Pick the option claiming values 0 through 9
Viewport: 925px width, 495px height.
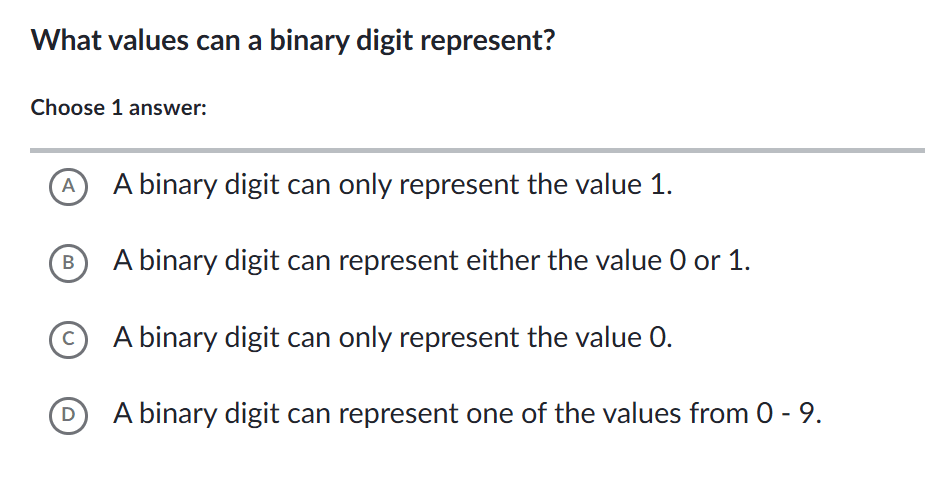pos(467,413)
